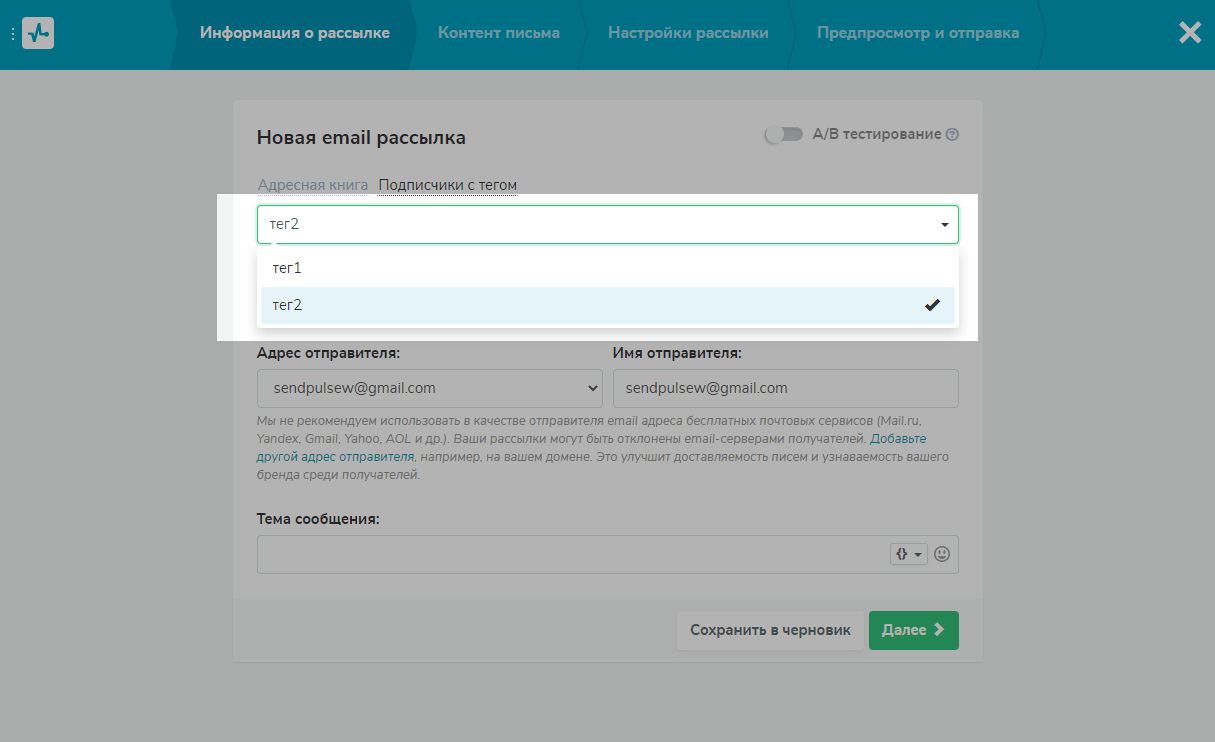Open the variables insert curly braces dropdown
Image resolution: width=1215 pixels, height=742 pixels.
point(908,554)
